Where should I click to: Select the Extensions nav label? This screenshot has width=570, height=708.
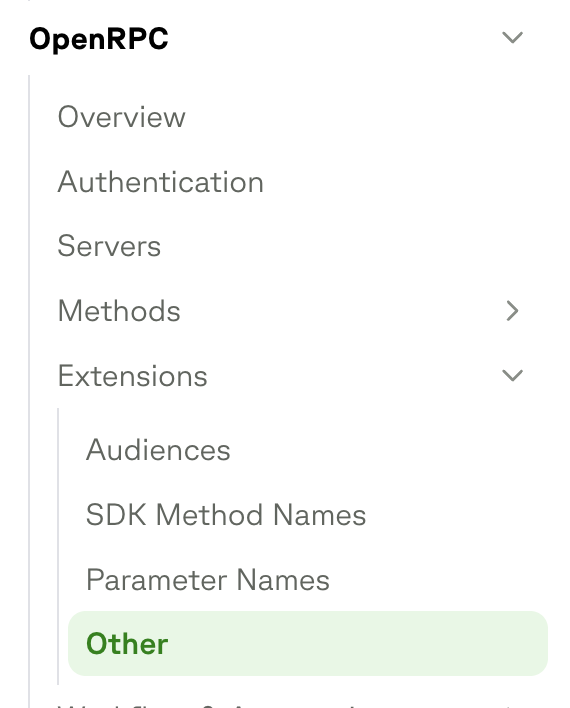point(133,375)
